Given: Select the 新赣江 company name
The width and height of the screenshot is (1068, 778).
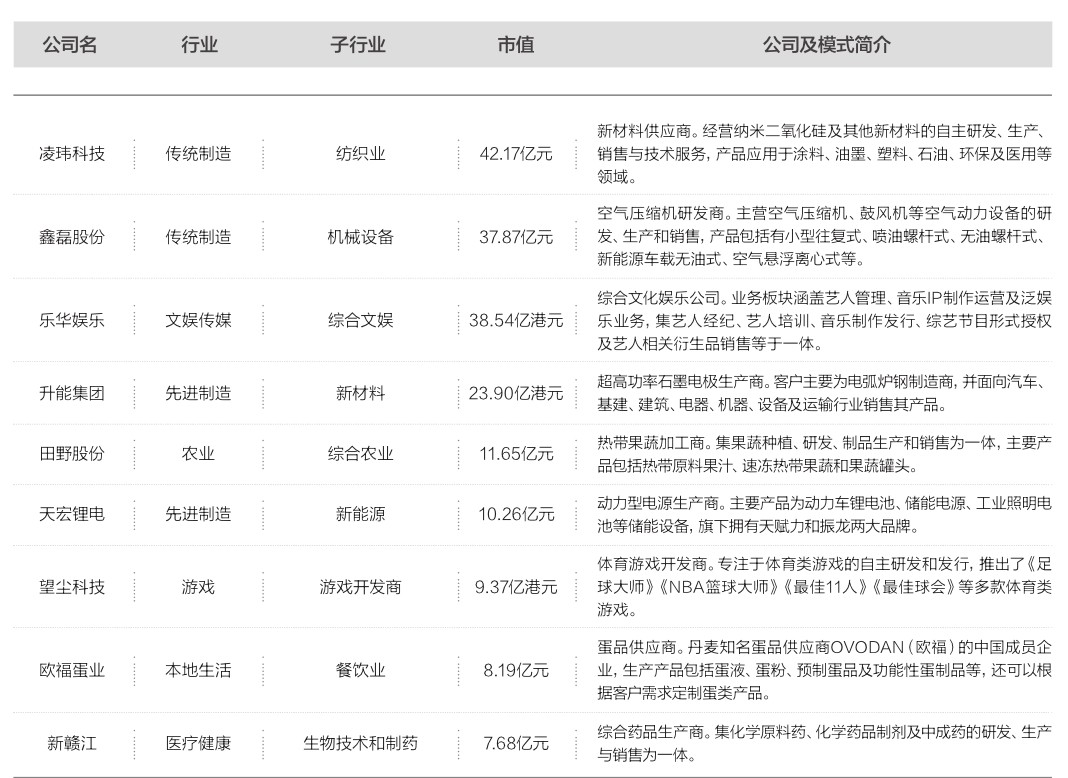Looking at the screenshot, I should [x=71, y=743].
